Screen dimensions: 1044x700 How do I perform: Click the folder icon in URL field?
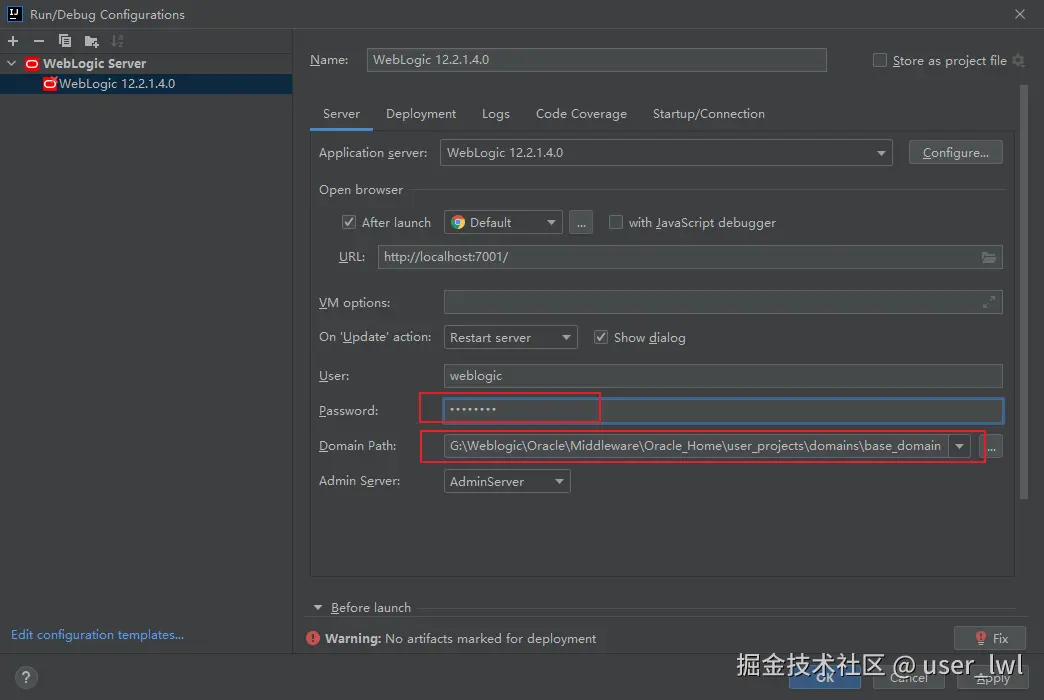click(x=988, y=257)
